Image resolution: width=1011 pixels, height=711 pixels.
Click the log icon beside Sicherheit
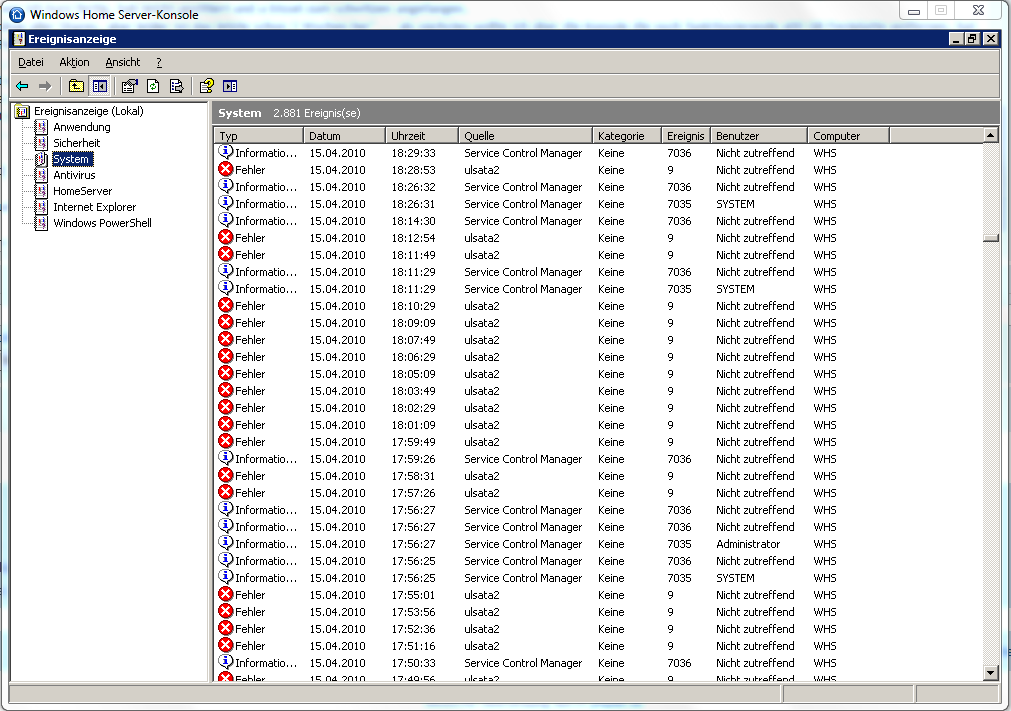coord(41,143)
